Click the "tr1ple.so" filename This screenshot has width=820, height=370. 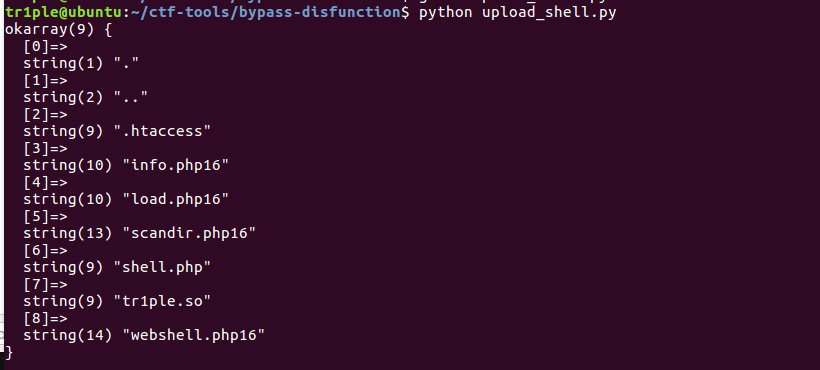(x=162, y=301)
